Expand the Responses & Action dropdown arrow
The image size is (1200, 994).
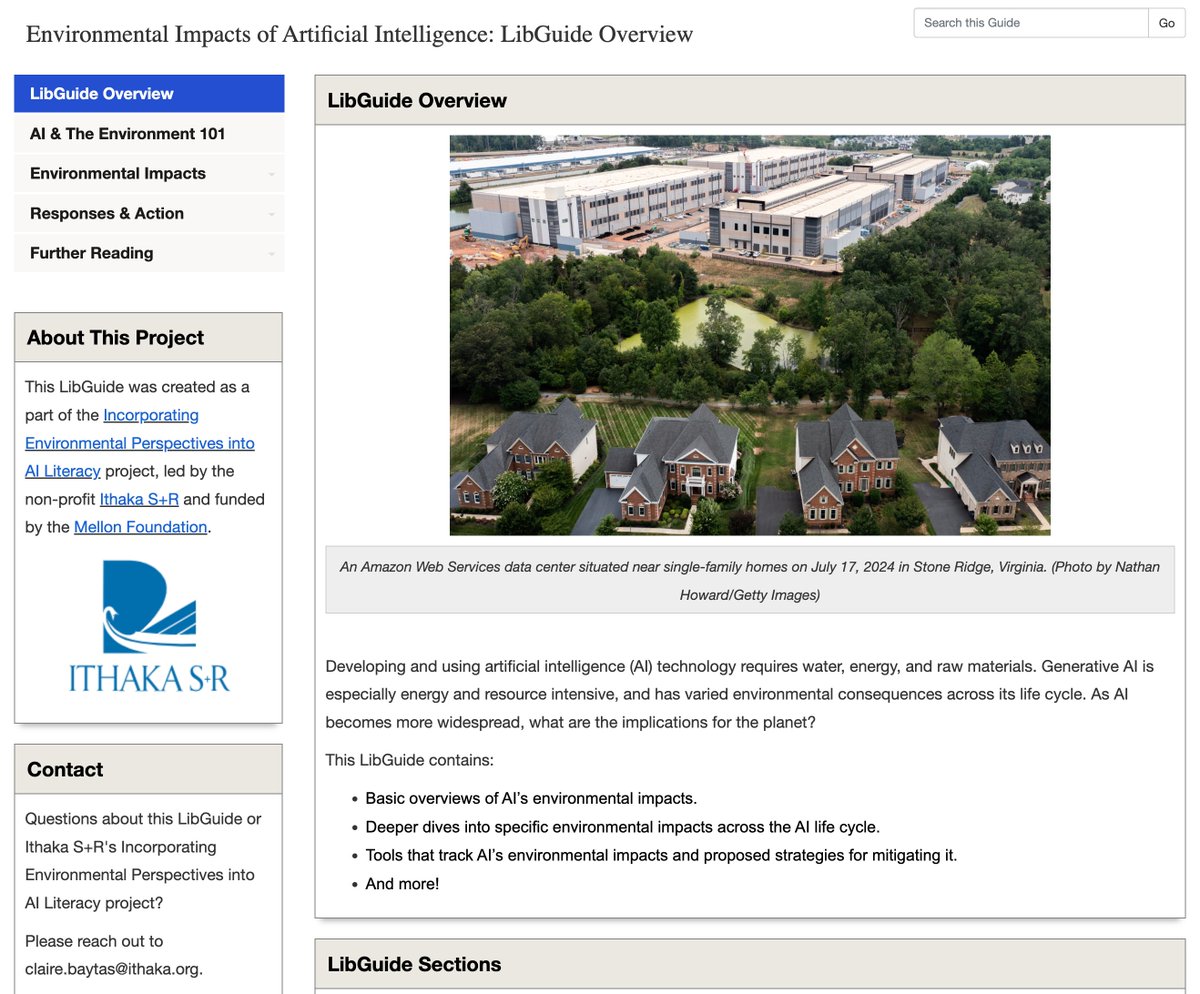(271, 215)
